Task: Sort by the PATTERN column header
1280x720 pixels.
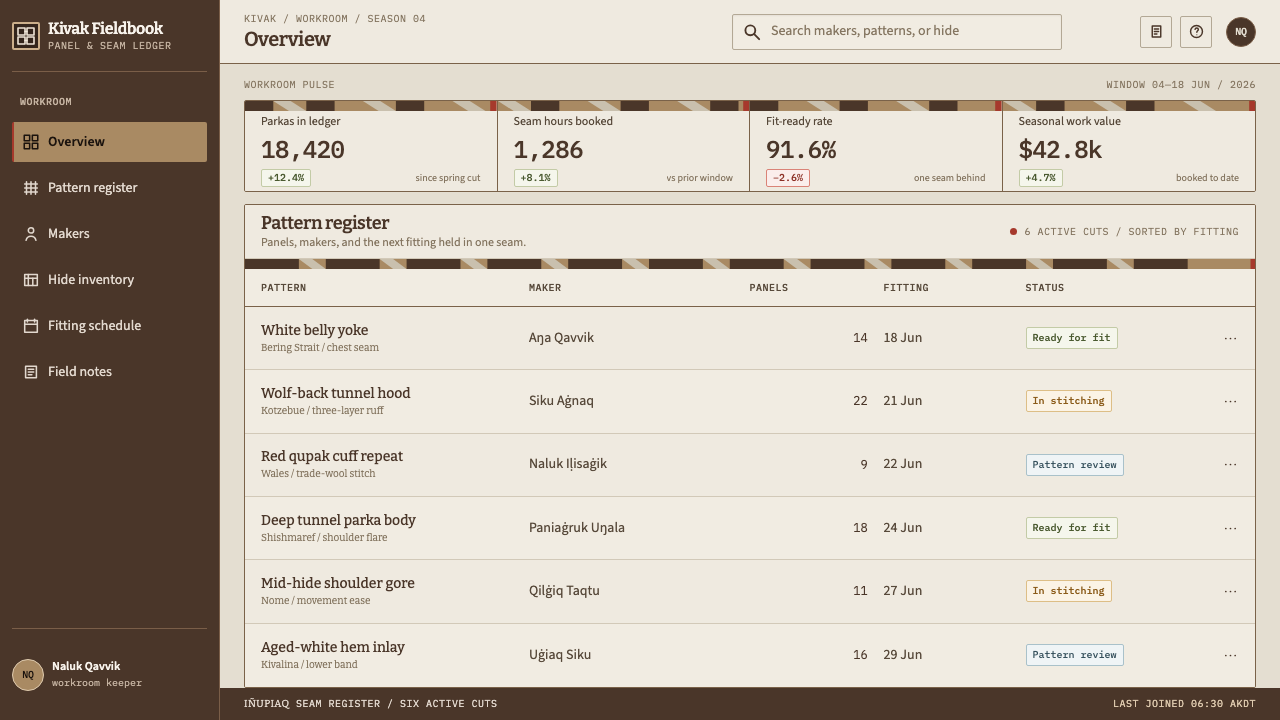Action: [x=284, y=288]
